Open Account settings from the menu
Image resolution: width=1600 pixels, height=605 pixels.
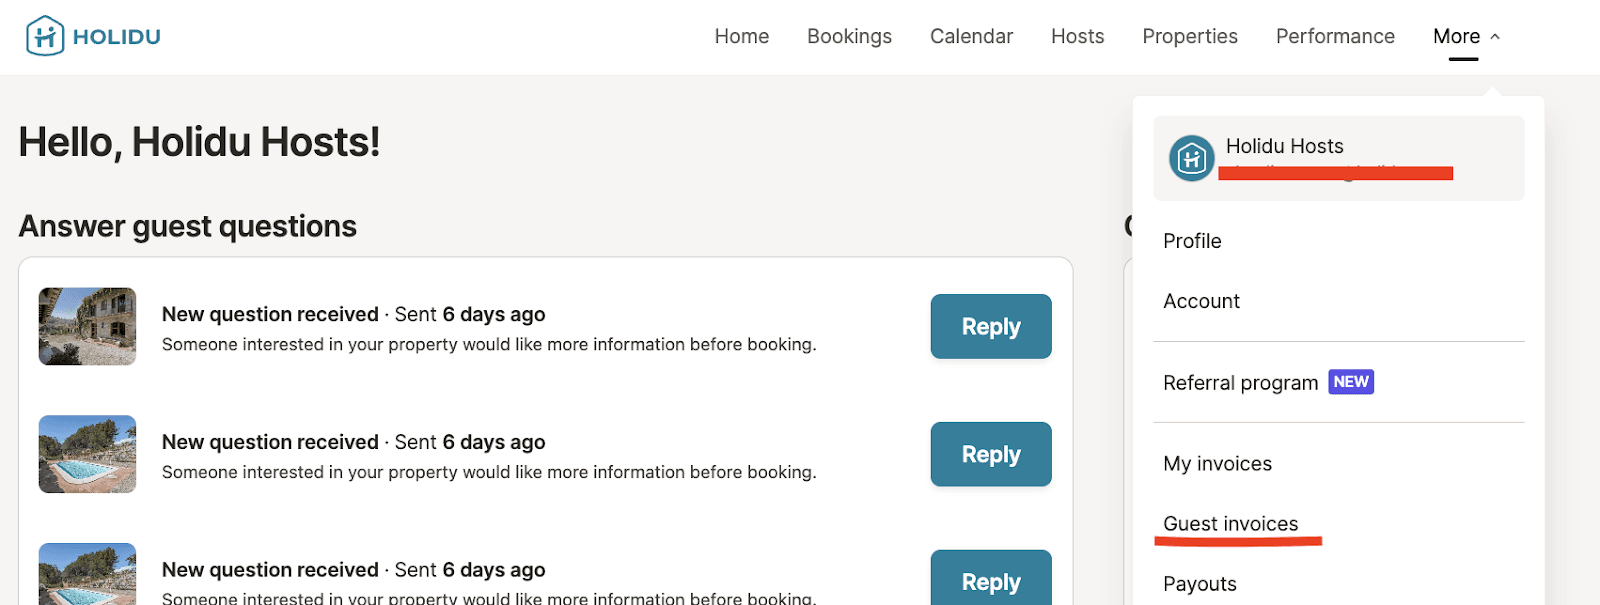point(1201,301)
